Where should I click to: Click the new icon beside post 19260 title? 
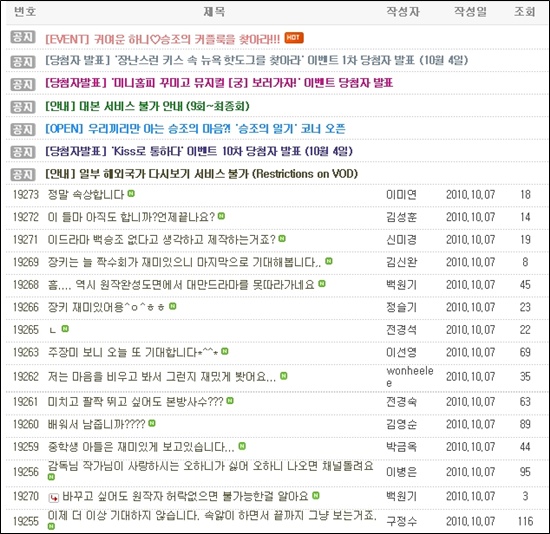coord(152,423)
